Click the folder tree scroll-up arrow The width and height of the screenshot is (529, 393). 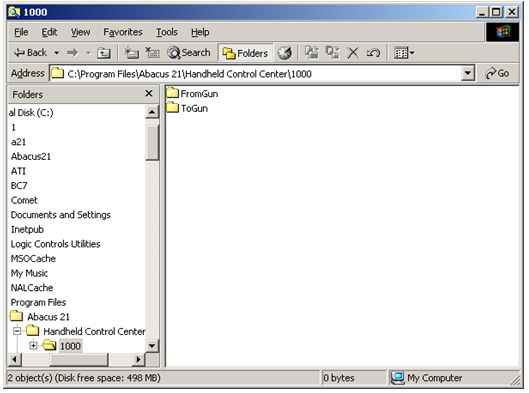coord(152,112)
